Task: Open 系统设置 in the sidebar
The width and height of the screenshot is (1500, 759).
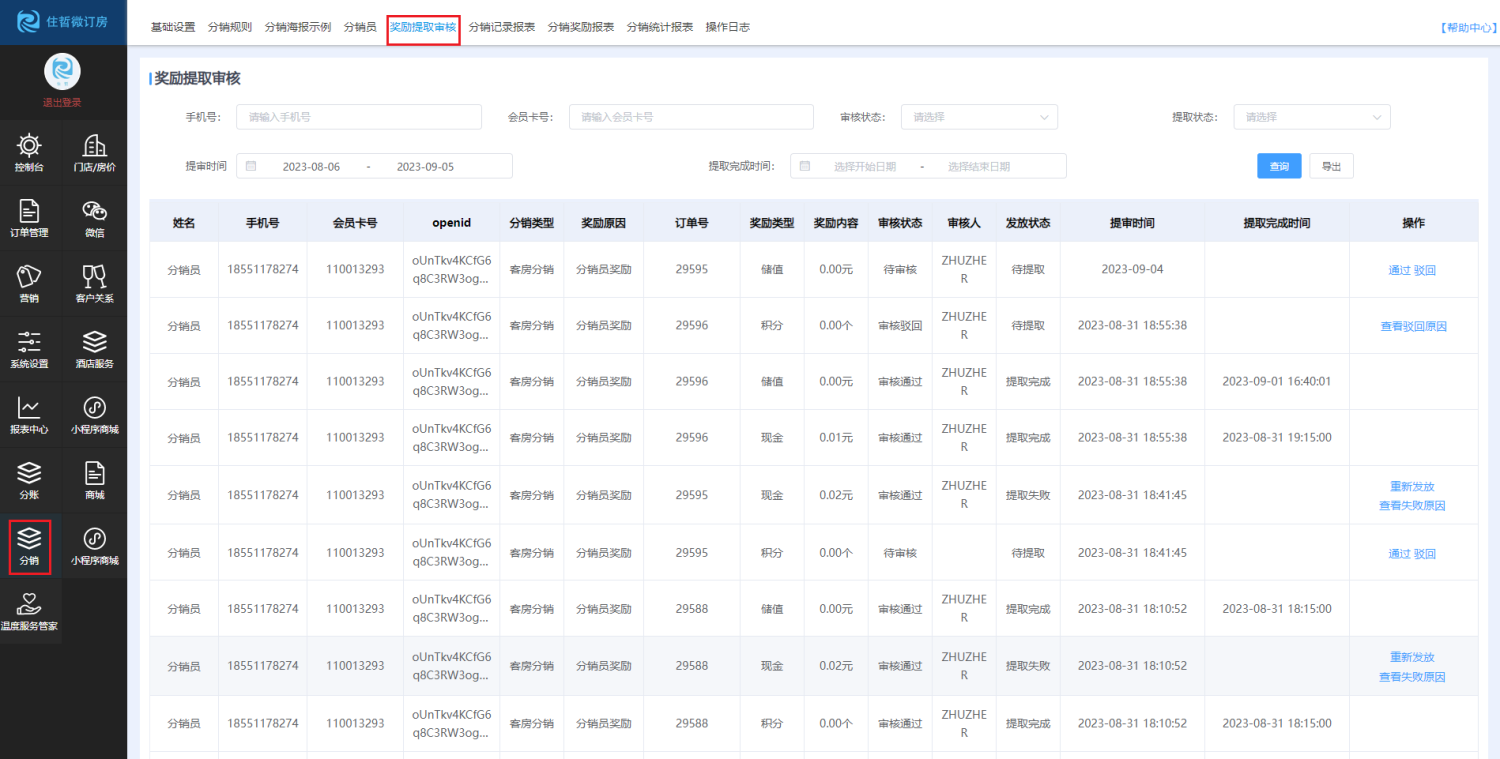Action: pos(30,350)
